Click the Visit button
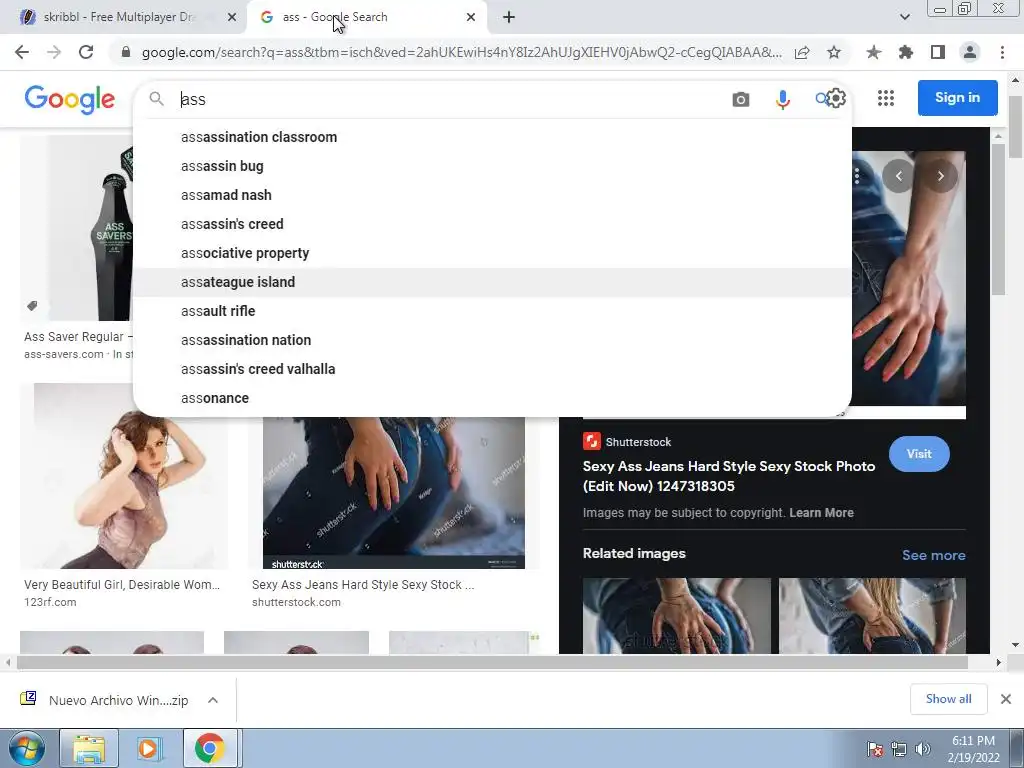 click(x=919, y=454)
